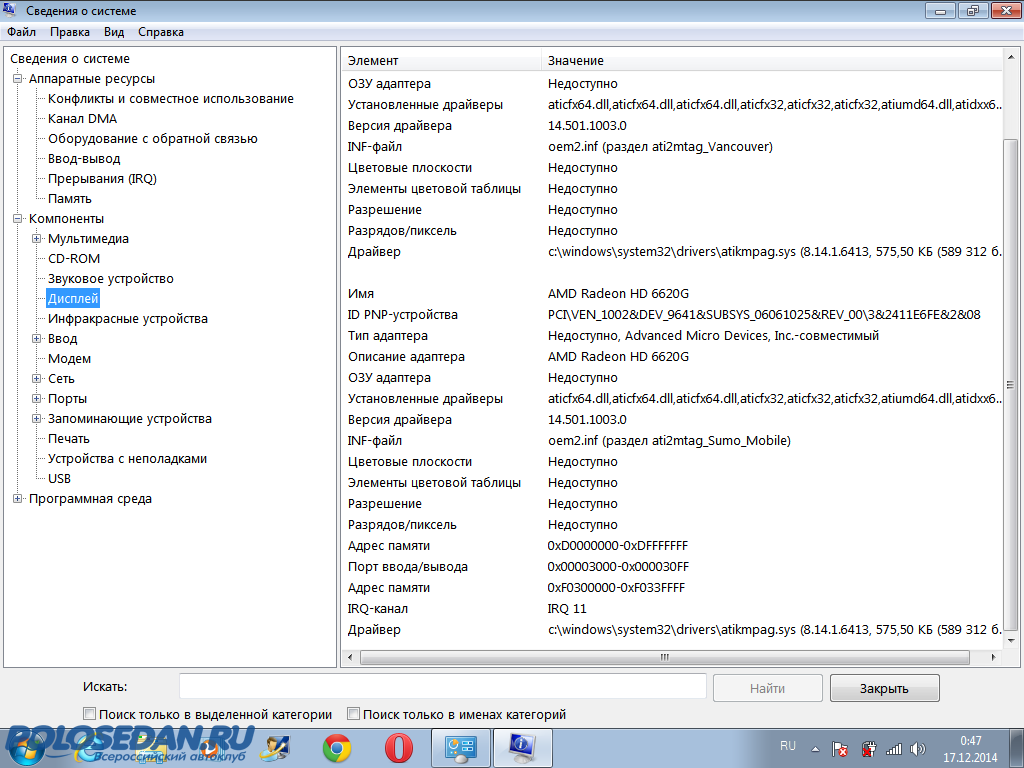Collapse the Аппаратные ресурсы tree node

pos(17,79)
